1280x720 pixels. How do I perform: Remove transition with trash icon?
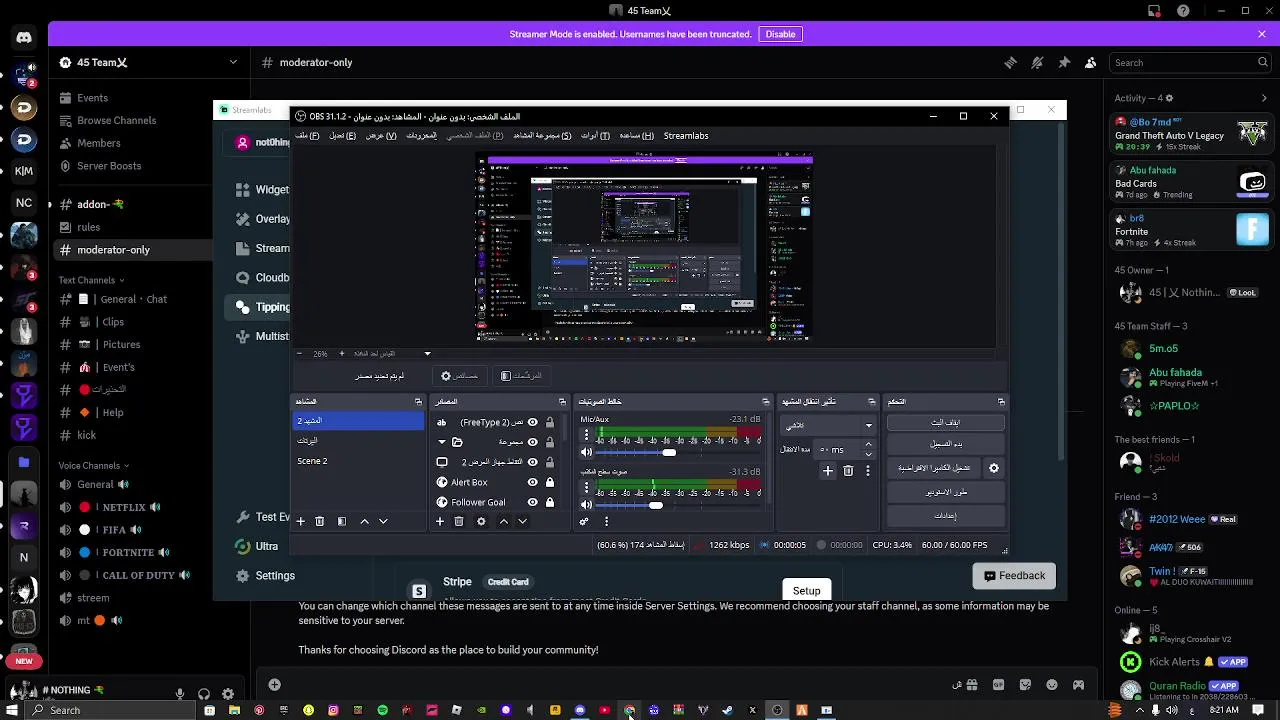848,470
